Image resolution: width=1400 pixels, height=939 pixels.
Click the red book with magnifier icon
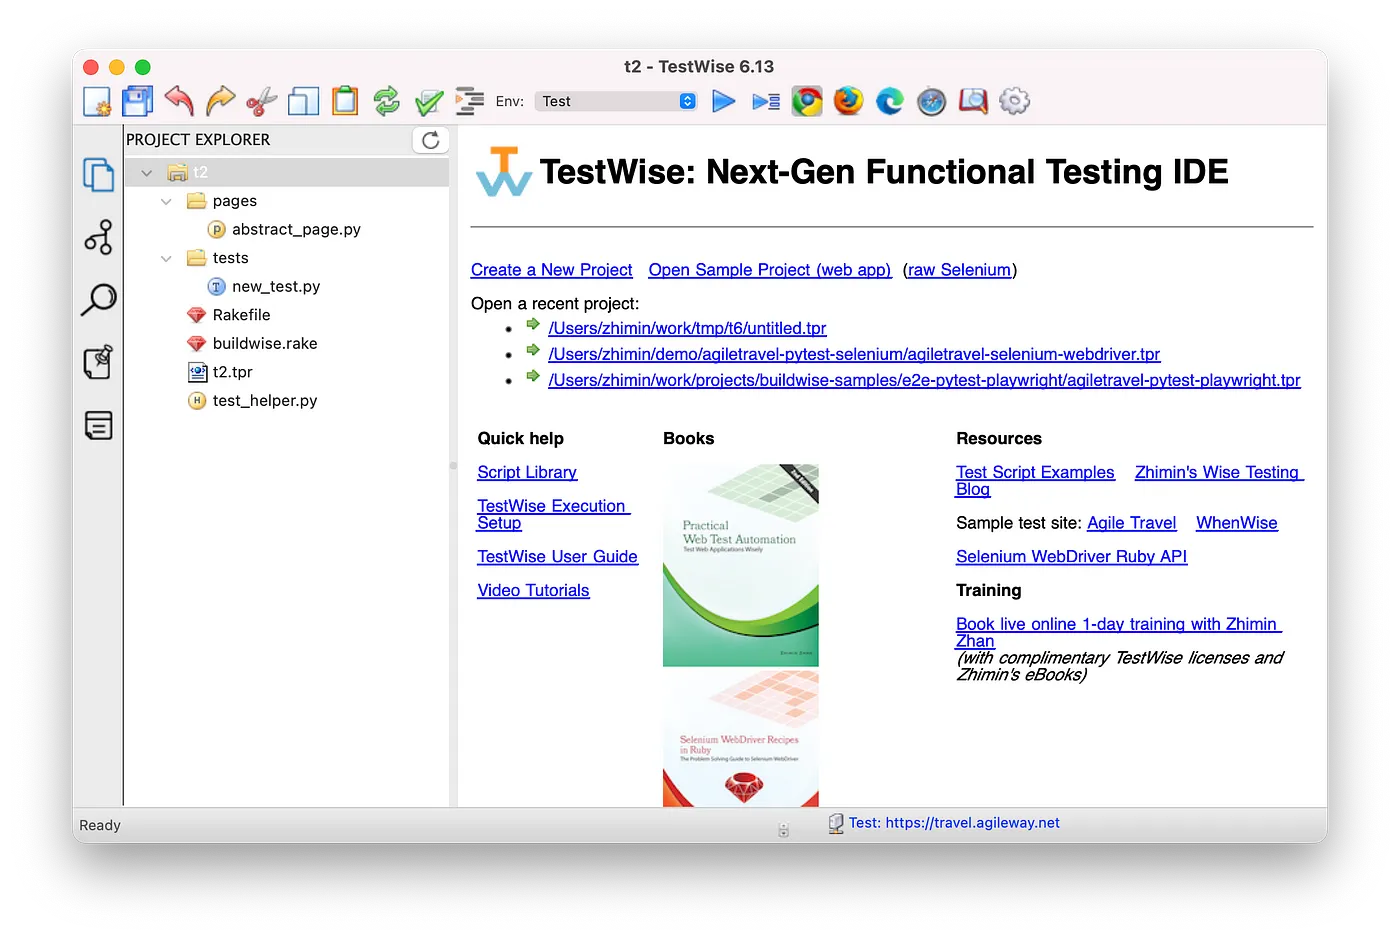973,101
